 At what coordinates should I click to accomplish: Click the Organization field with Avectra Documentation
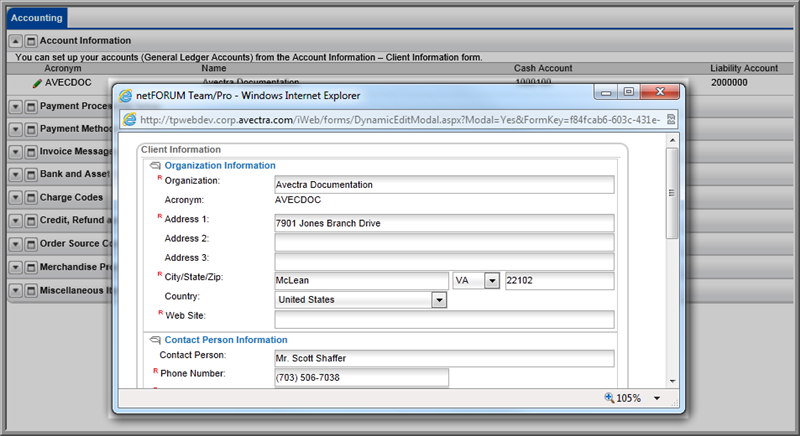(444, 185)
